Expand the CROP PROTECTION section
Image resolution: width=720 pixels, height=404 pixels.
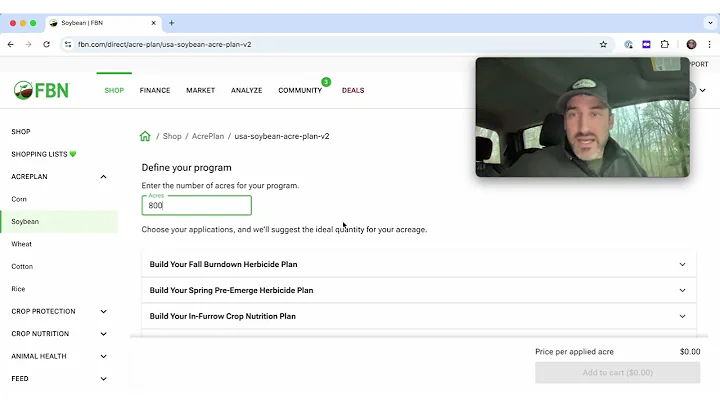pos(103,311)
